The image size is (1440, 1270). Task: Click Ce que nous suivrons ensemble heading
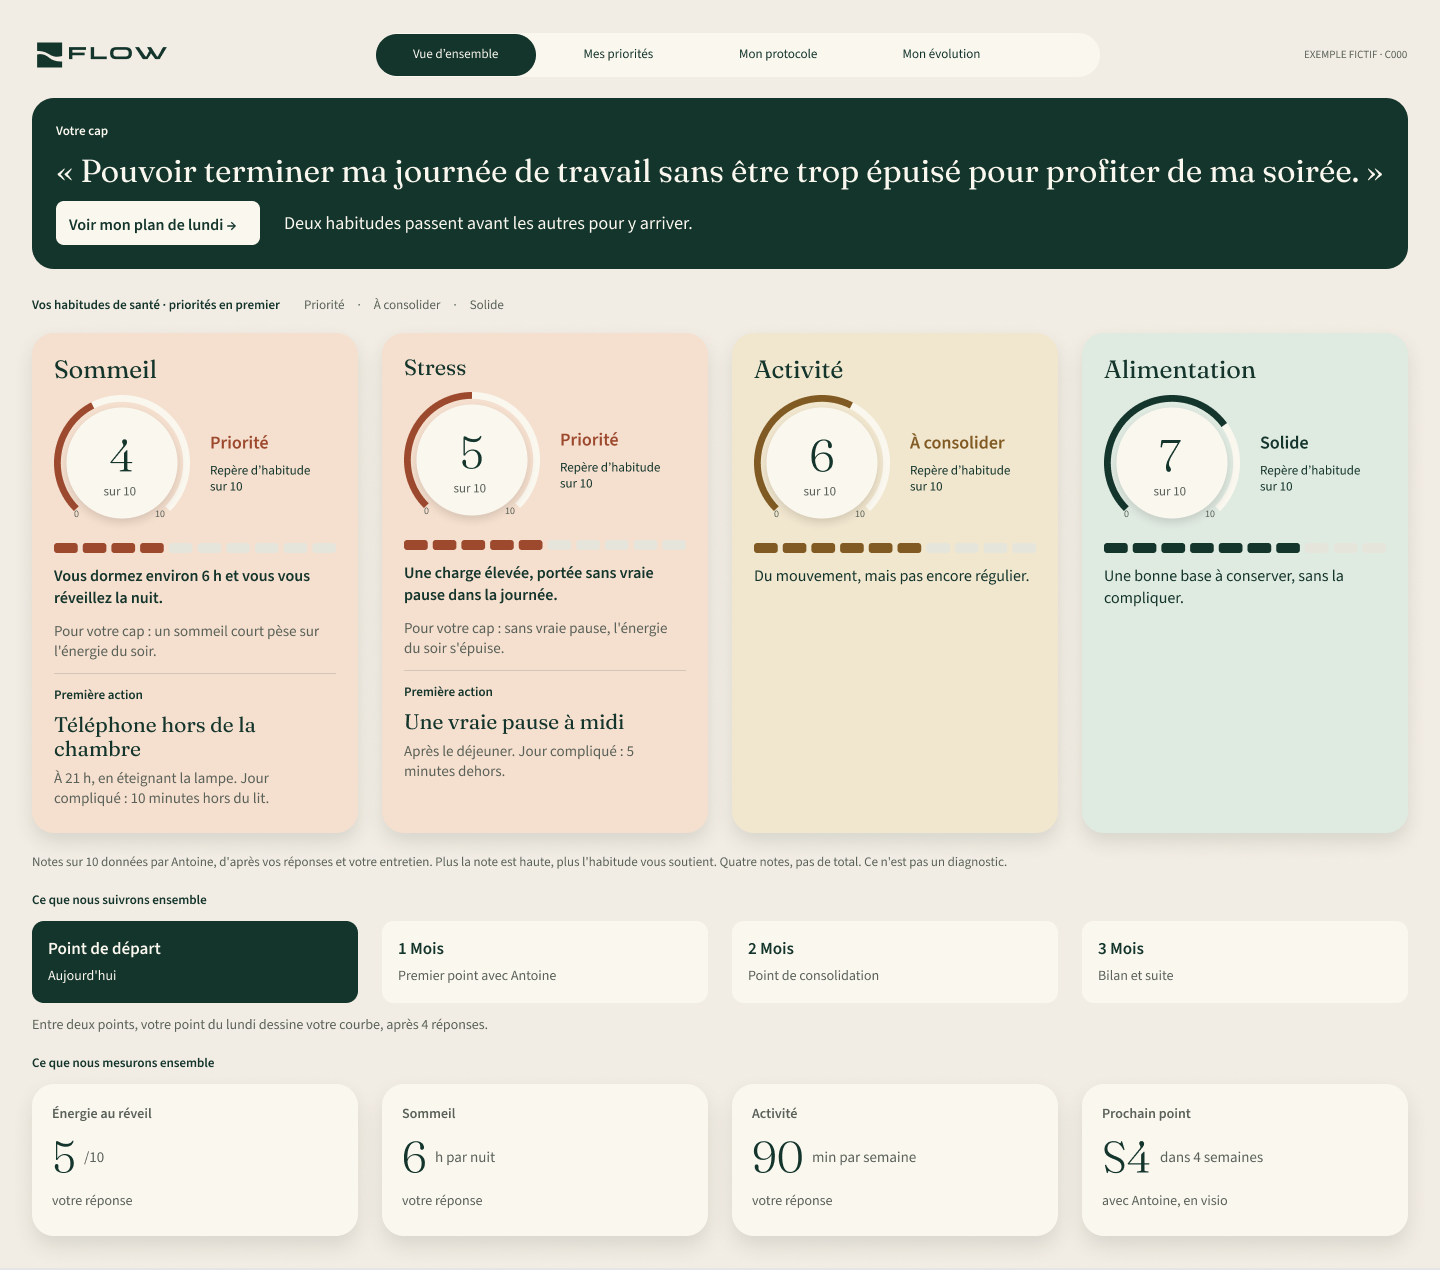pos(119,900)
